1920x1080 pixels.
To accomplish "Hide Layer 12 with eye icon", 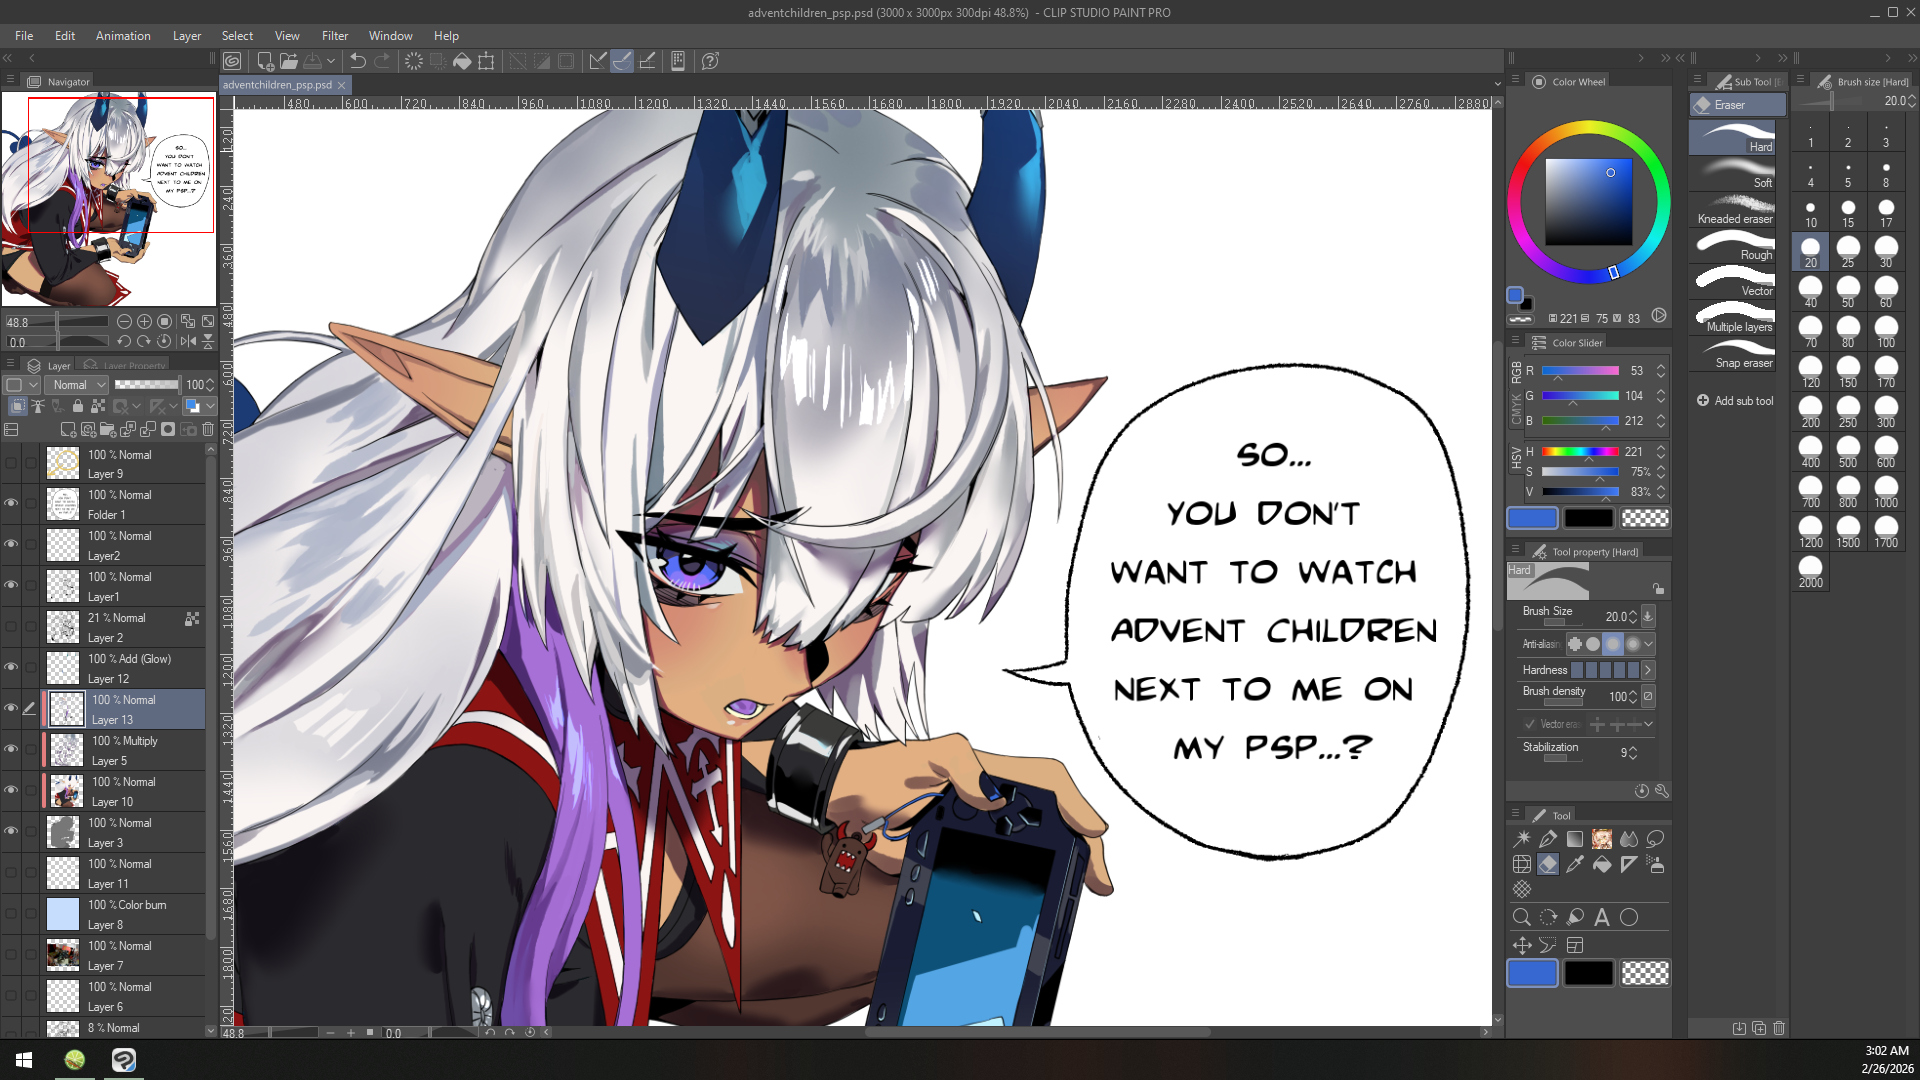I will [11, 667].
